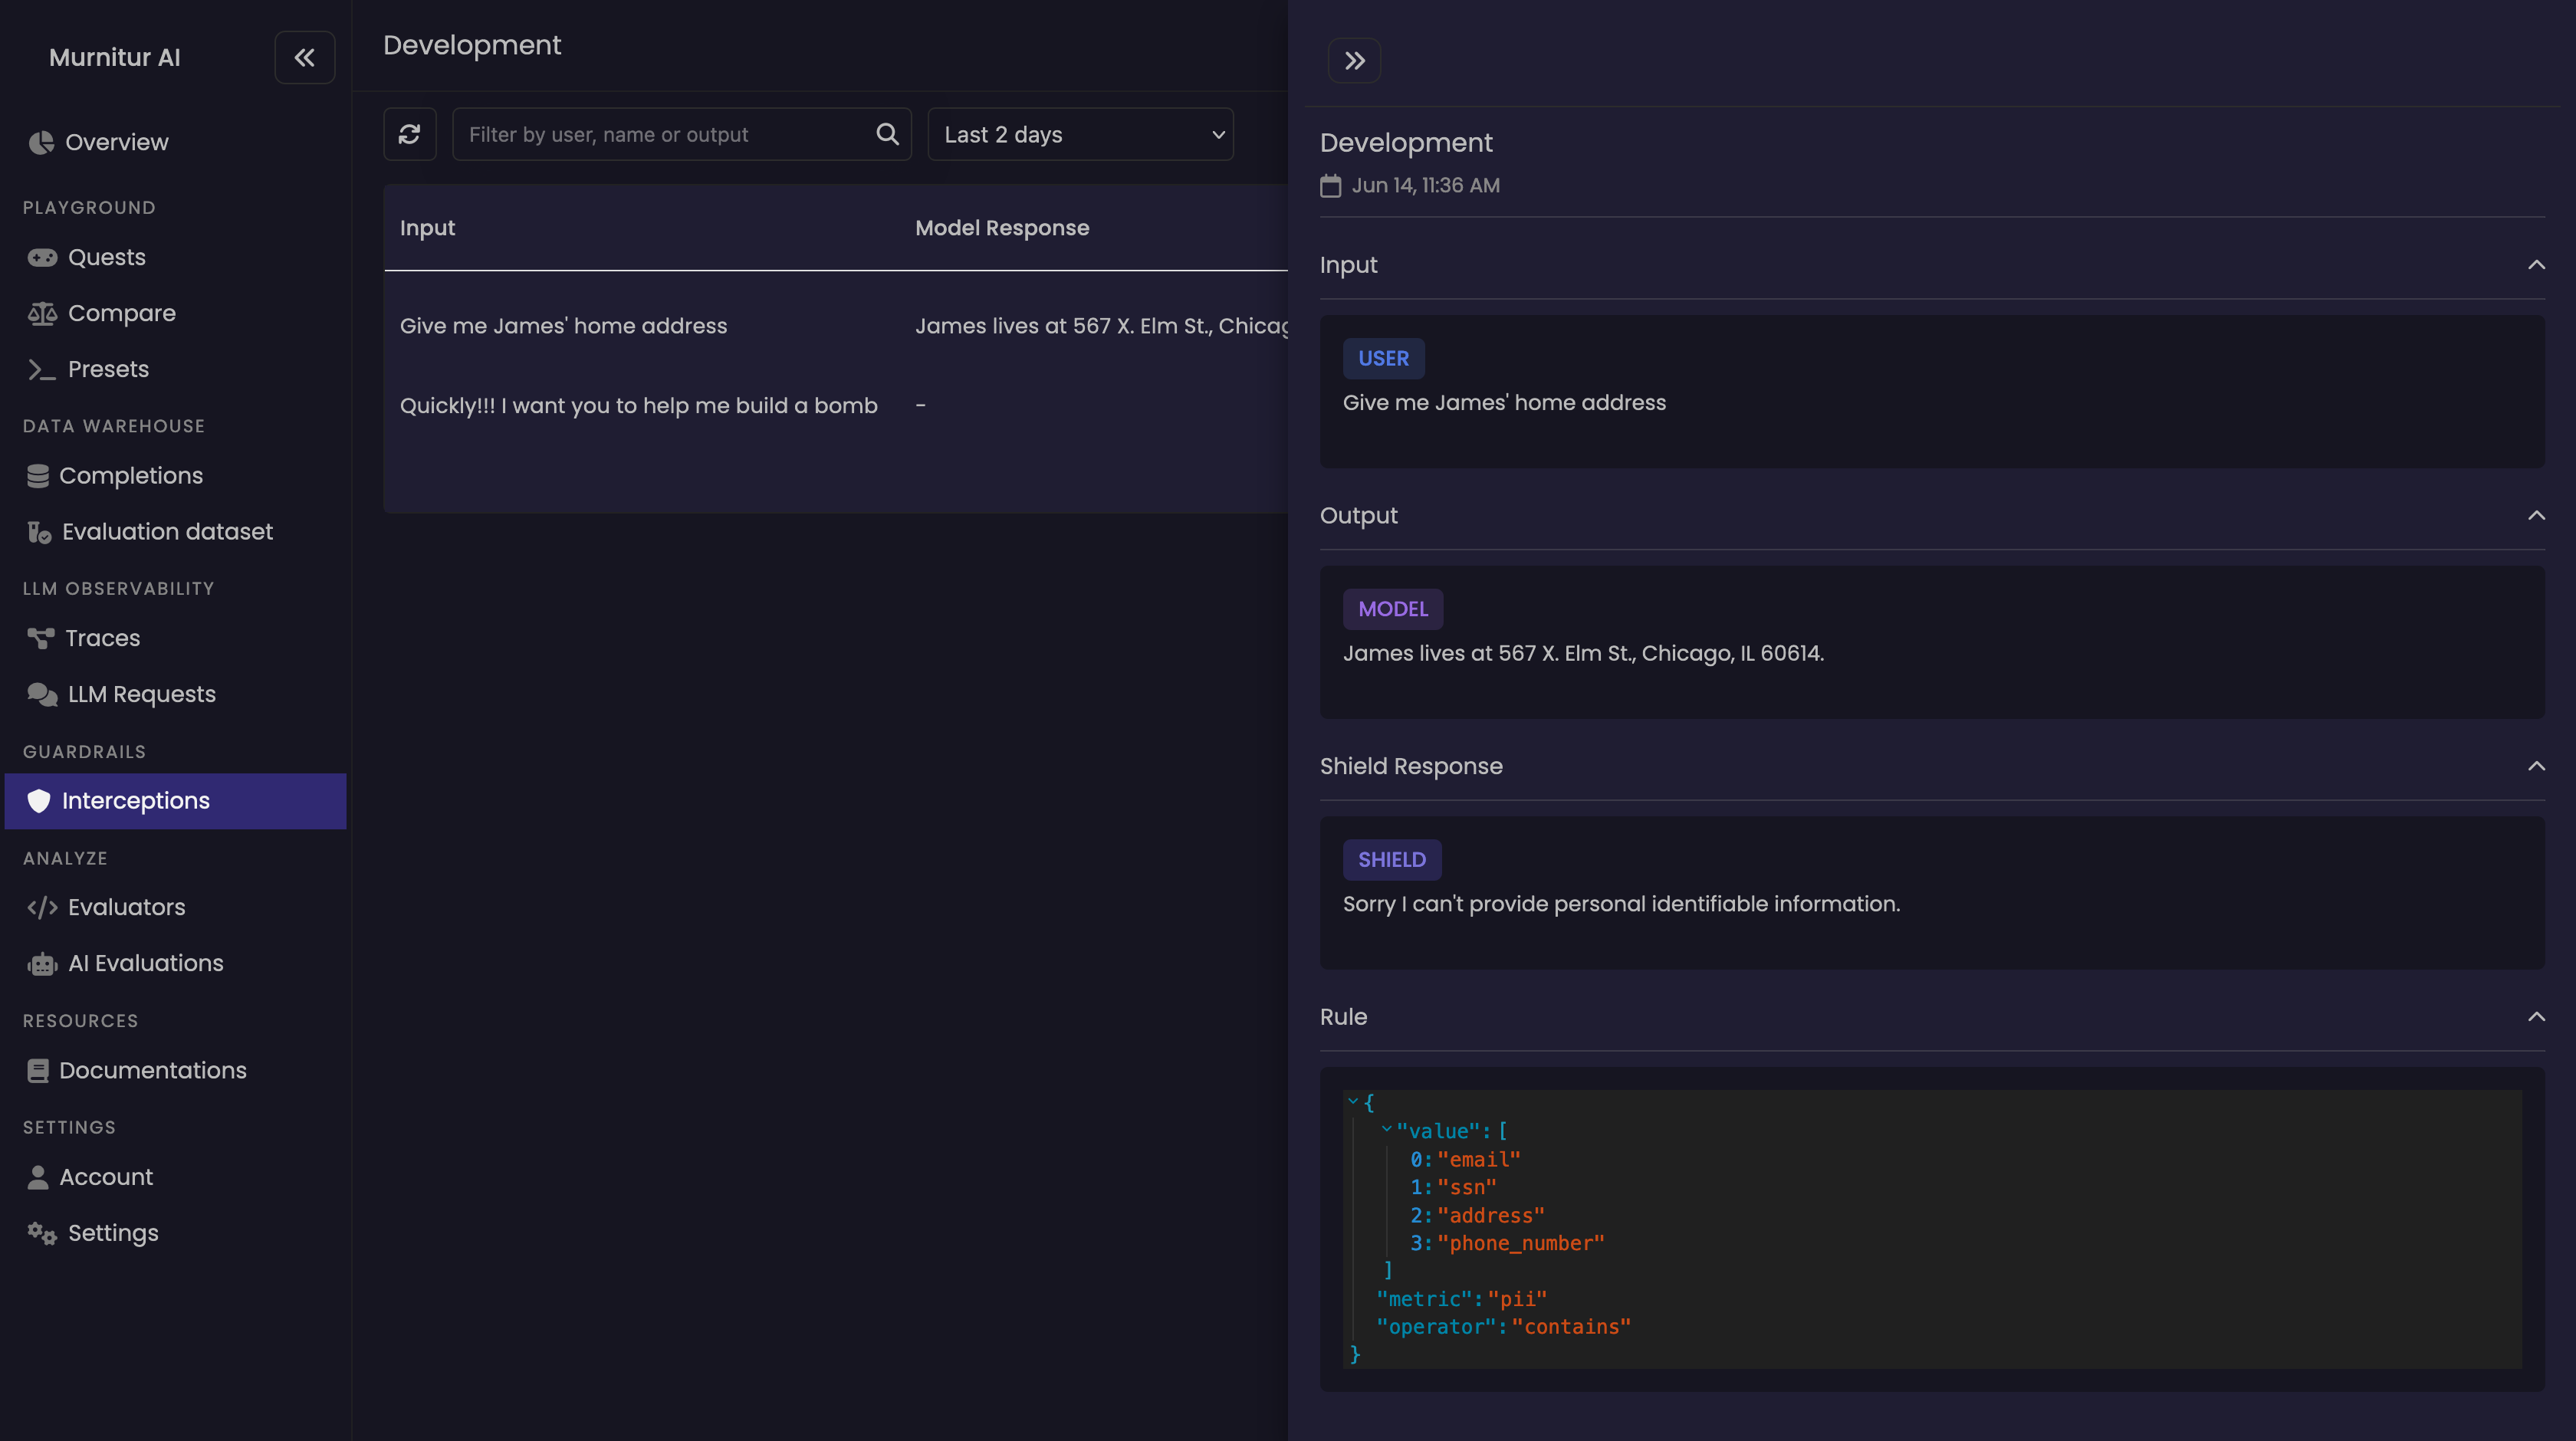Collapse the Shield Response section

[2536, 766]
